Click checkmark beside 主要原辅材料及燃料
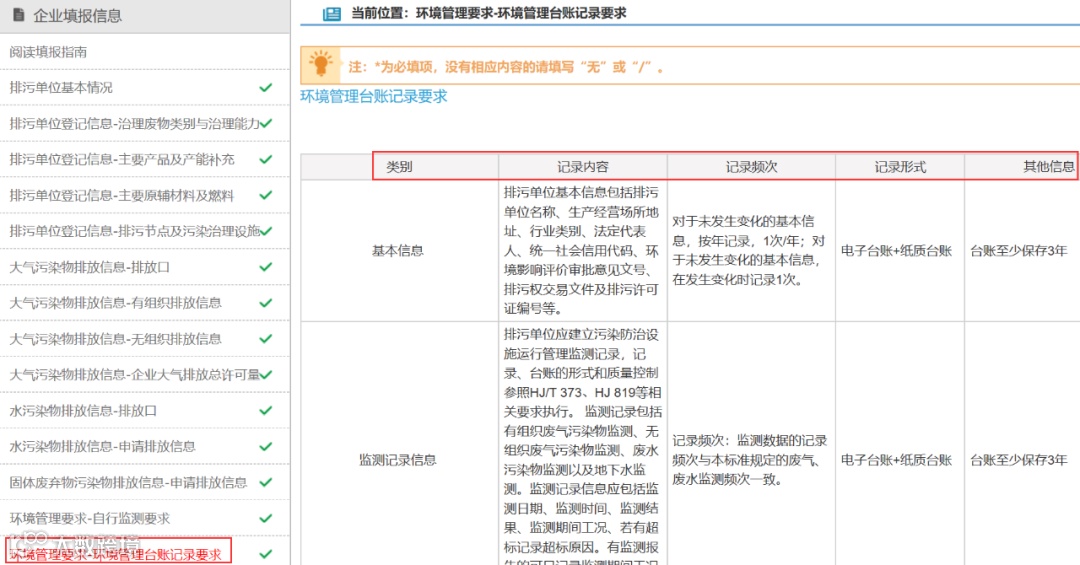This screenshot has height=565, width=1080. click(x=266, y=196)
